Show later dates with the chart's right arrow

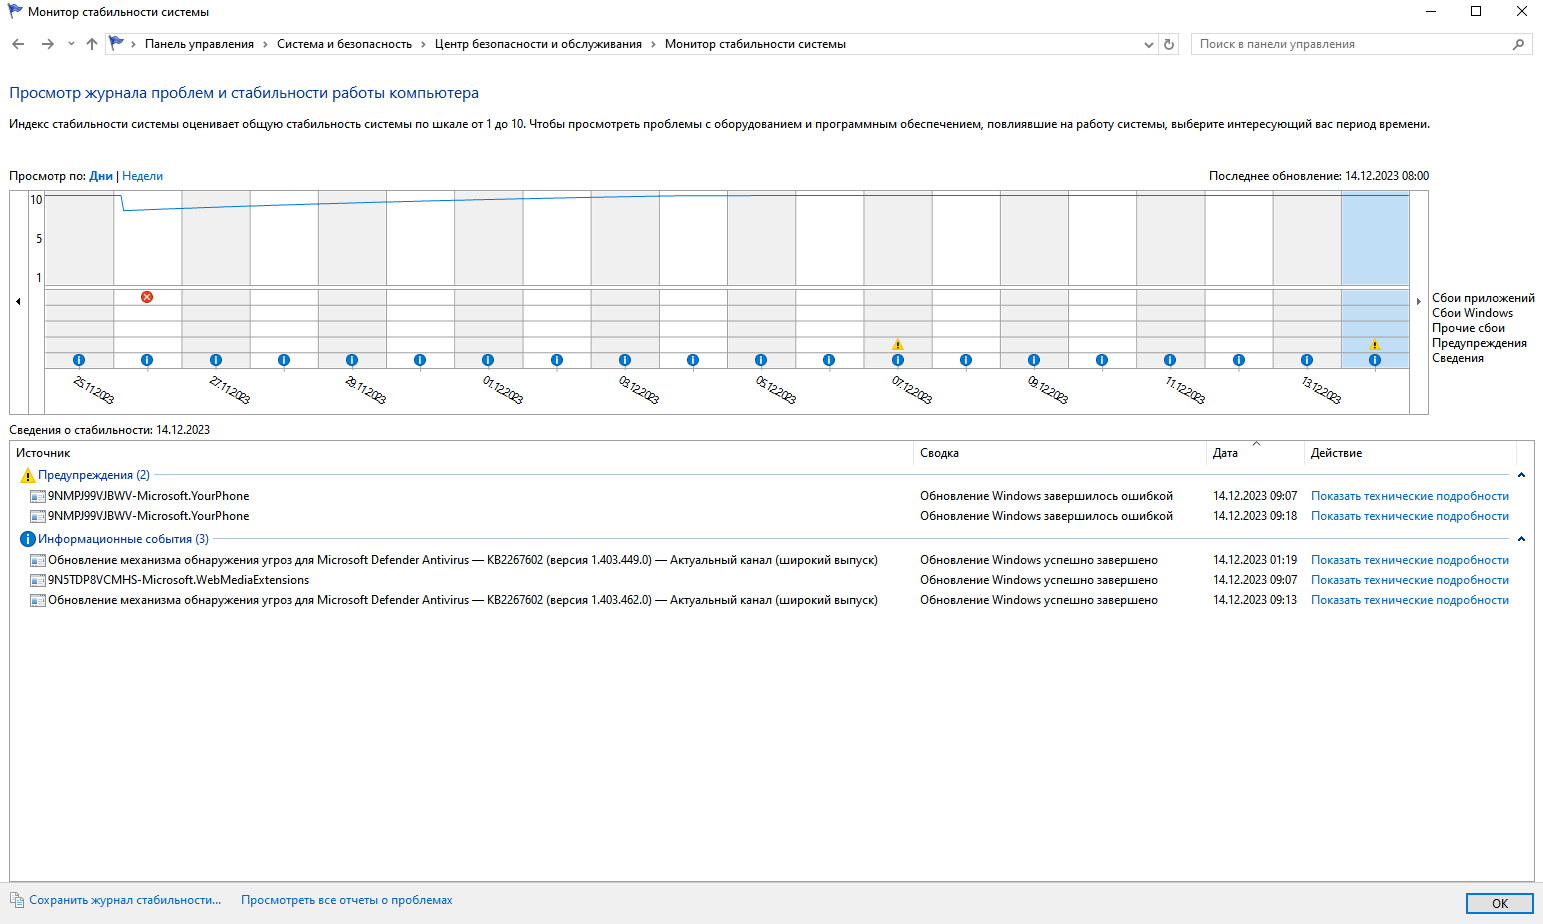[x=1418, y=301]
